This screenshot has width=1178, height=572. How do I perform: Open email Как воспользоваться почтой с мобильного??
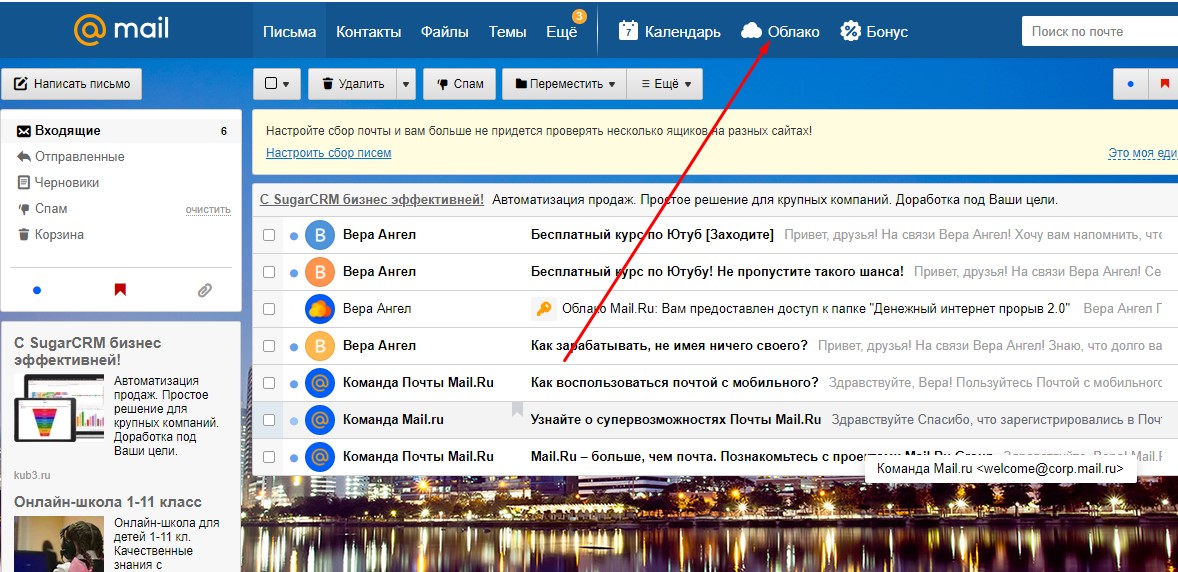[675, 383]
